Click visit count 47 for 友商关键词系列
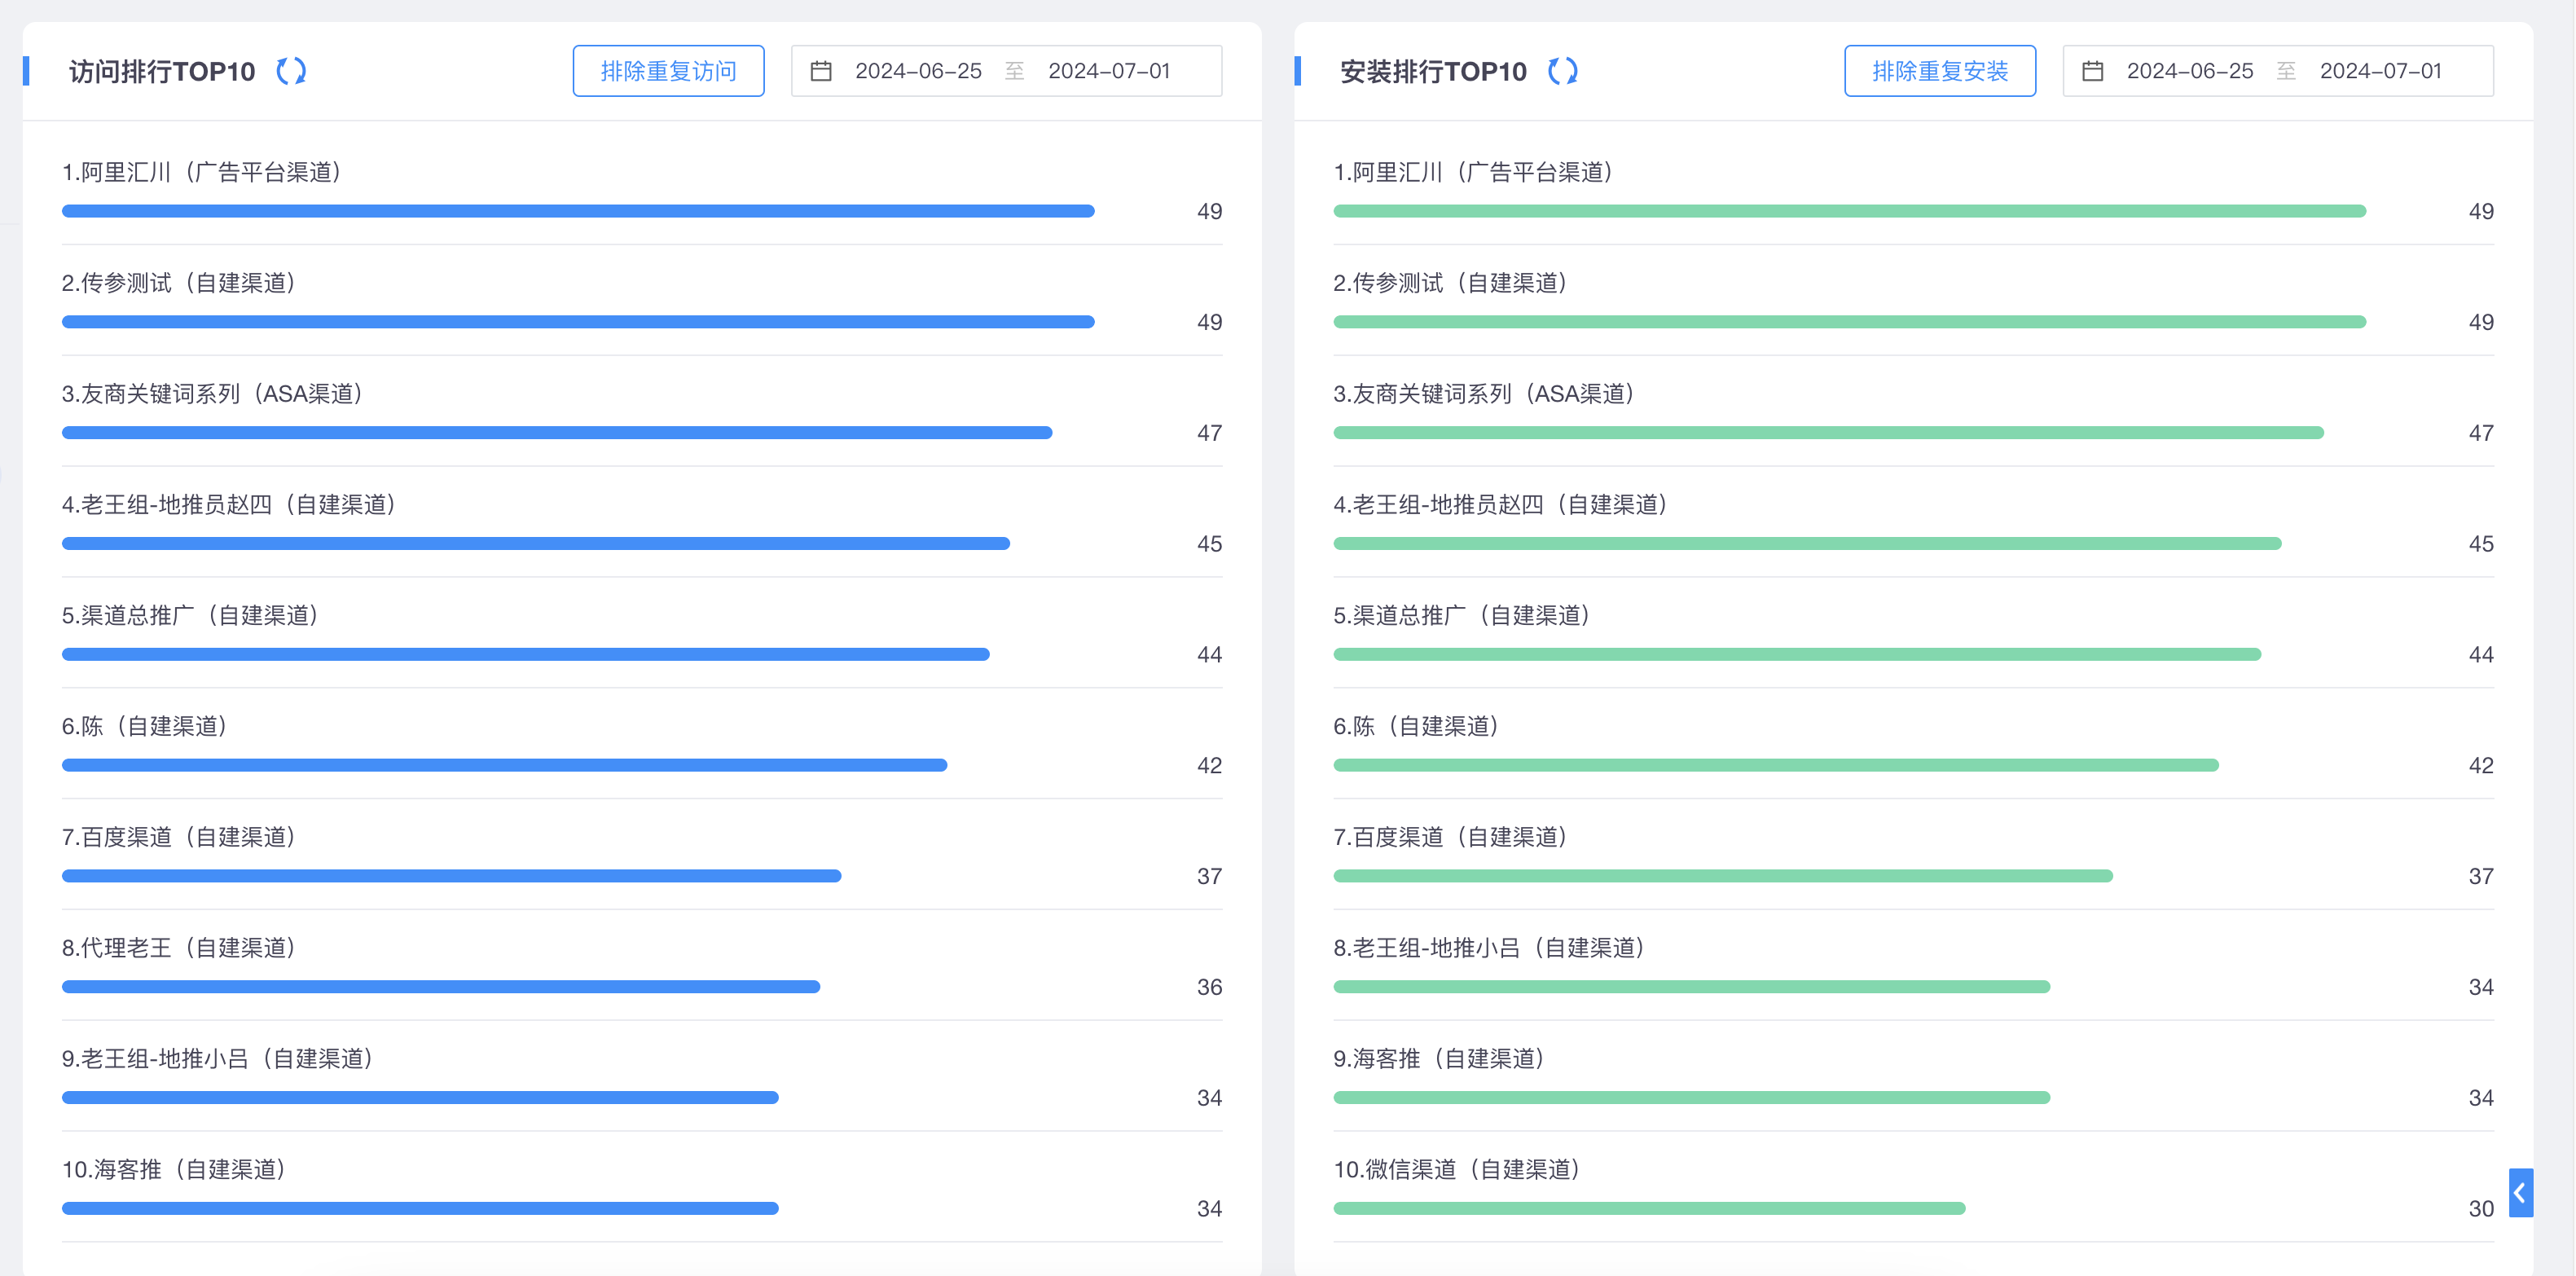The height and width of the screenshot is (1276, 2576). (1210, 433)
